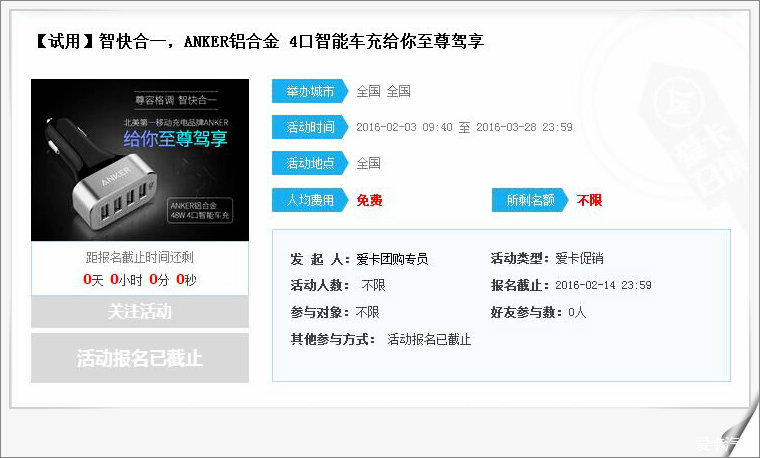The width and height of the screenshot is (760, 458).
Task: Click the date range 2016-02-03 09:40 至 2016-03-28
Action: [464, 127]
